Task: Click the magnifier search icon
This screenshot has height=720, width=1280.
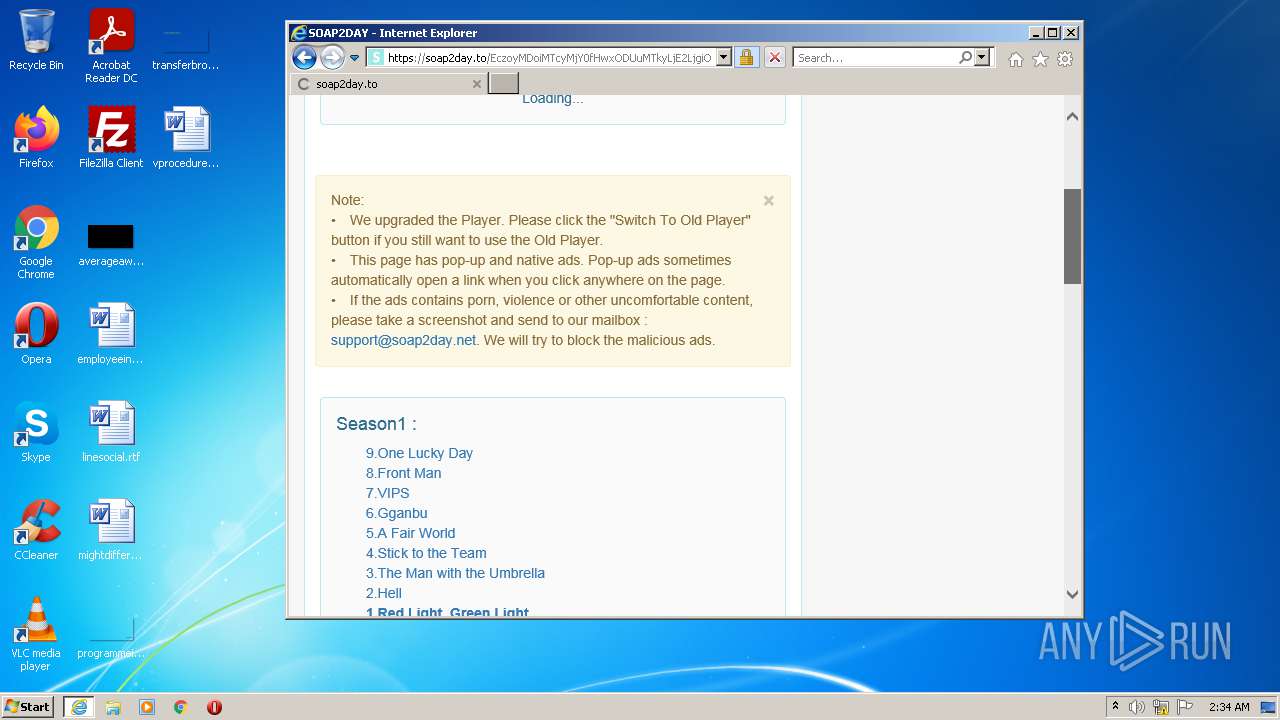Action: [965, 58]
